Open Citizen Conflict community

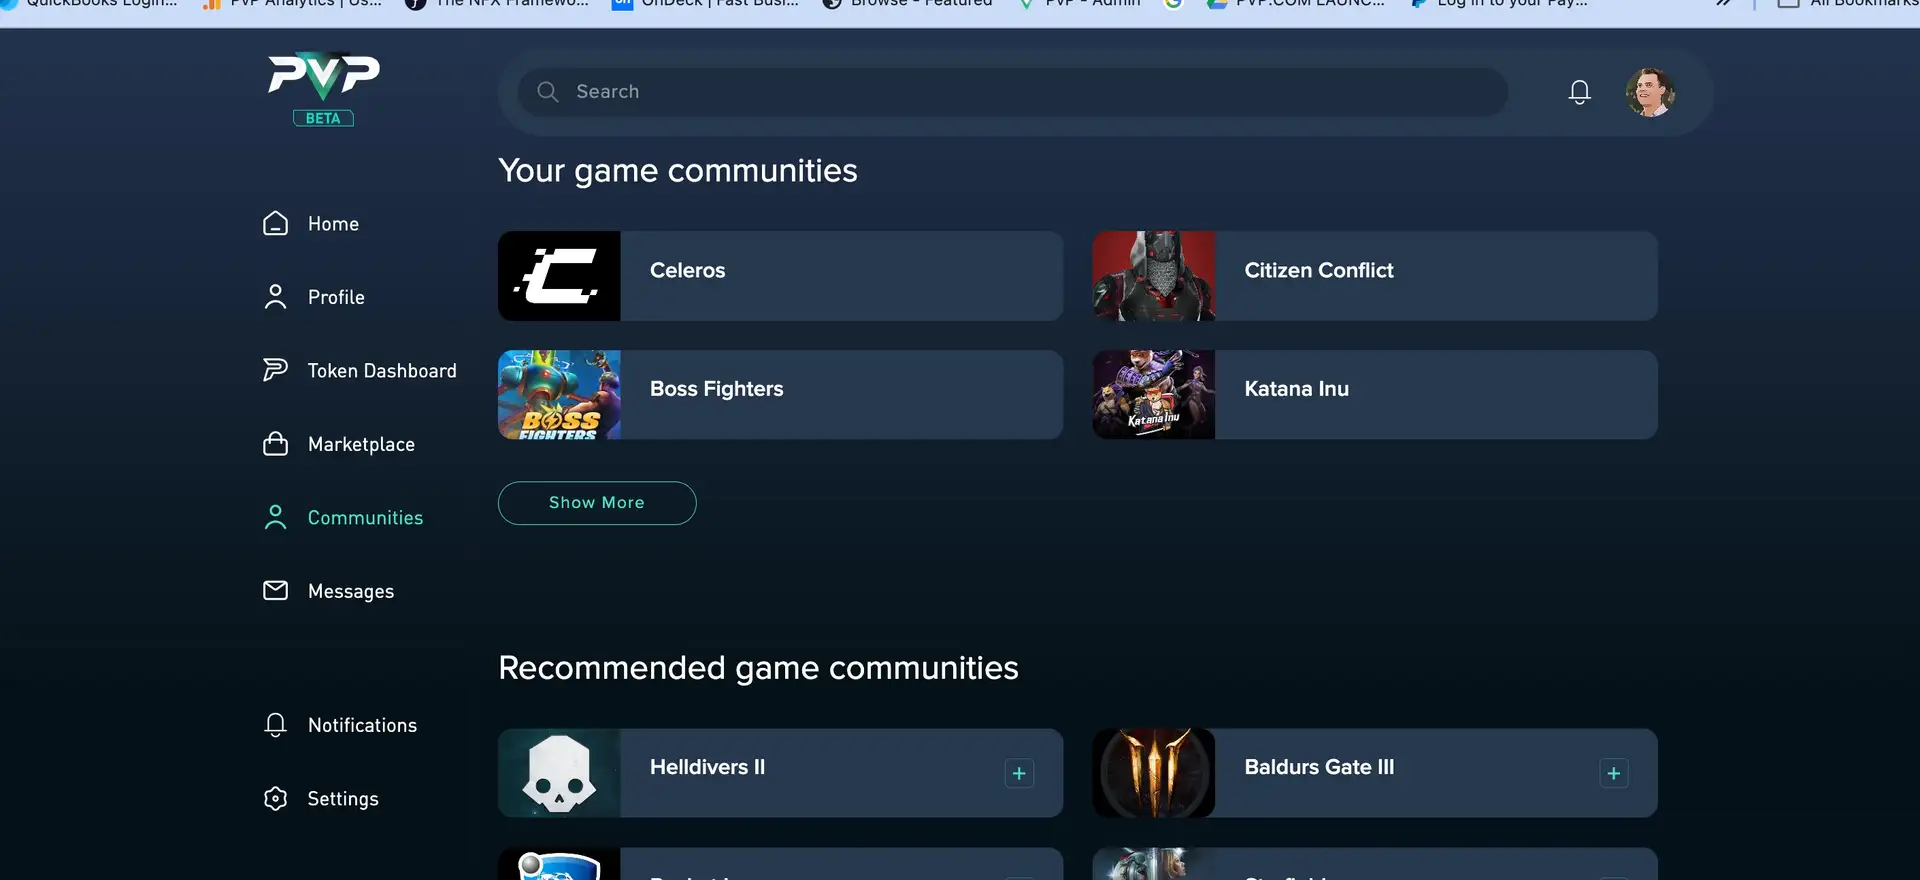1375,276
